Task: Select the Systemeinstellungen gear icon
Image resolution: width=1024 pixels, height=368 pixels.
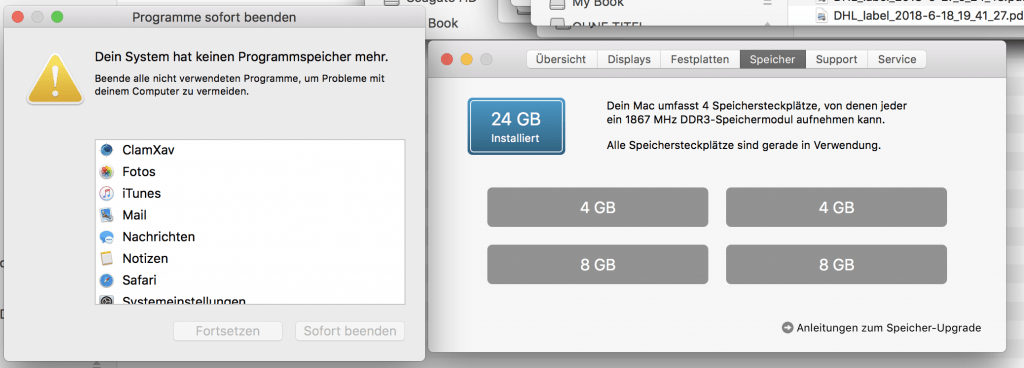Action: [x=106, y=300]
